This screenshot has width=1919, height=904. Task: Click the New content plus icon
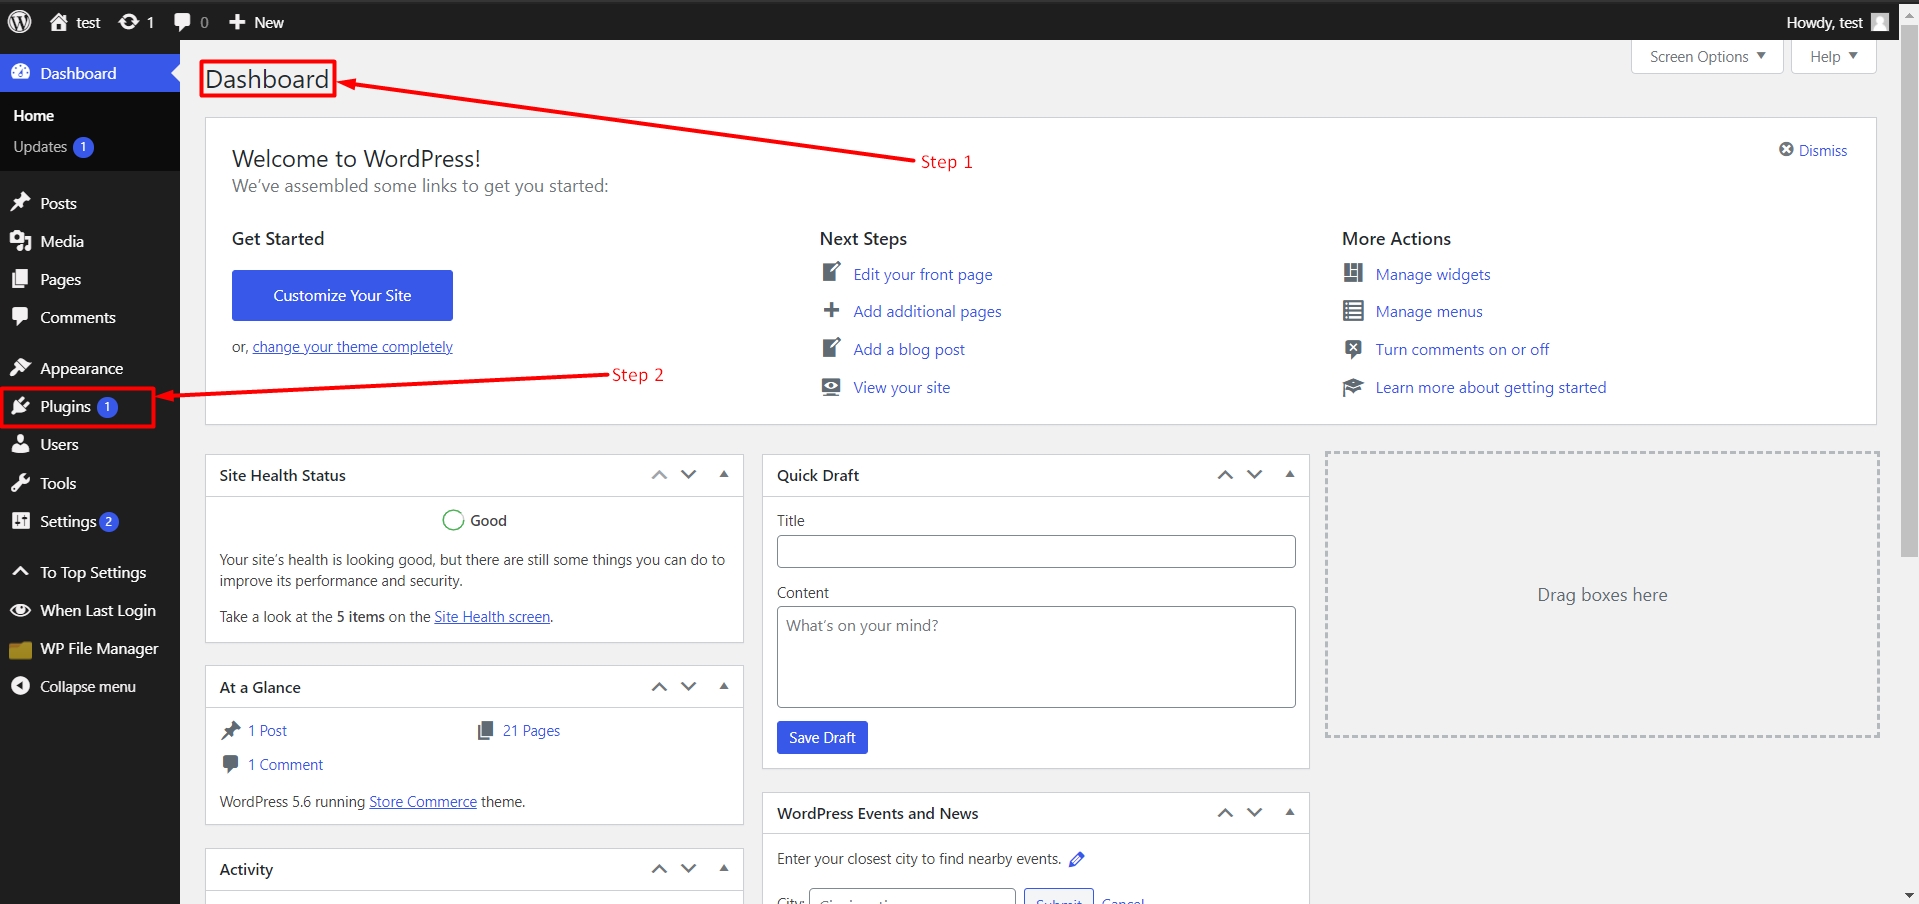237,22
